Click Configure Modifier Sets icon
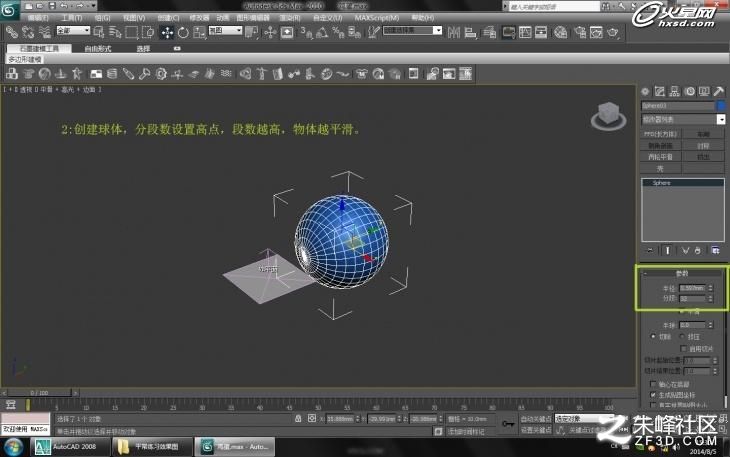Image resolution: width=730 pixels, height=457 pixels. pos(716,250)
